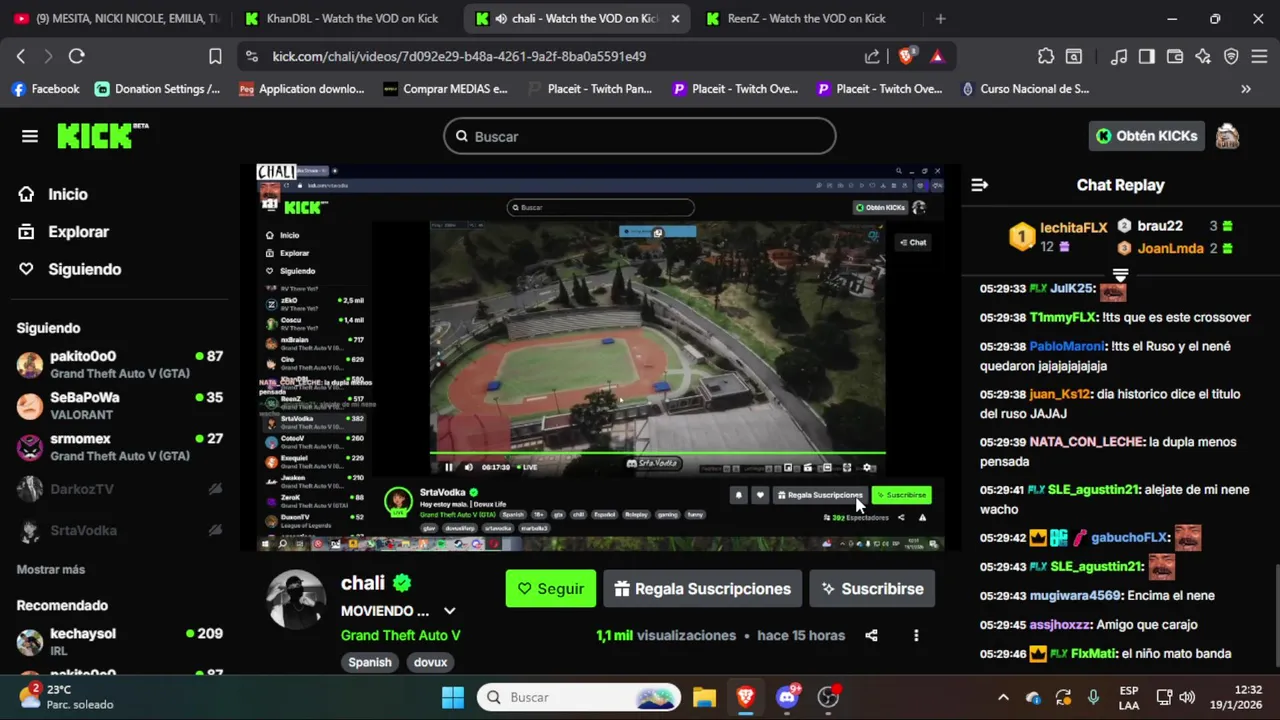This screenshot has width=1280, height=720.
Task: Follow chali with the Seguir button
Action: coord(551,589)
